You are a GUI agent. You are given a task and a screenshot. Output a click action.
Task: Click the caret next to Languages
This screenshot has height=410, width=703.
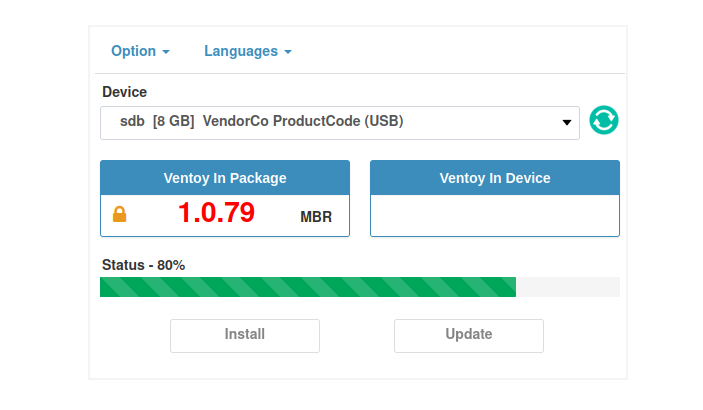(288, 52)
